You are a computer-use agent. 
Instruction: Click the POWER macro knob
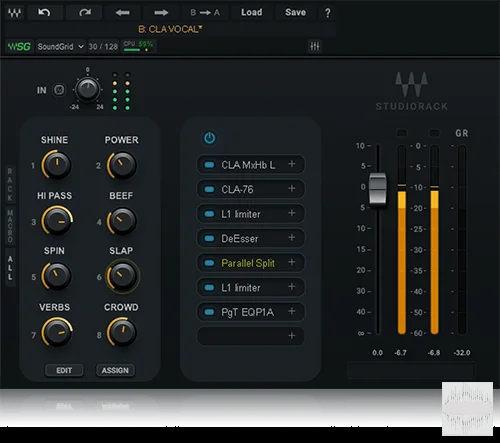[x=122, y=165]
